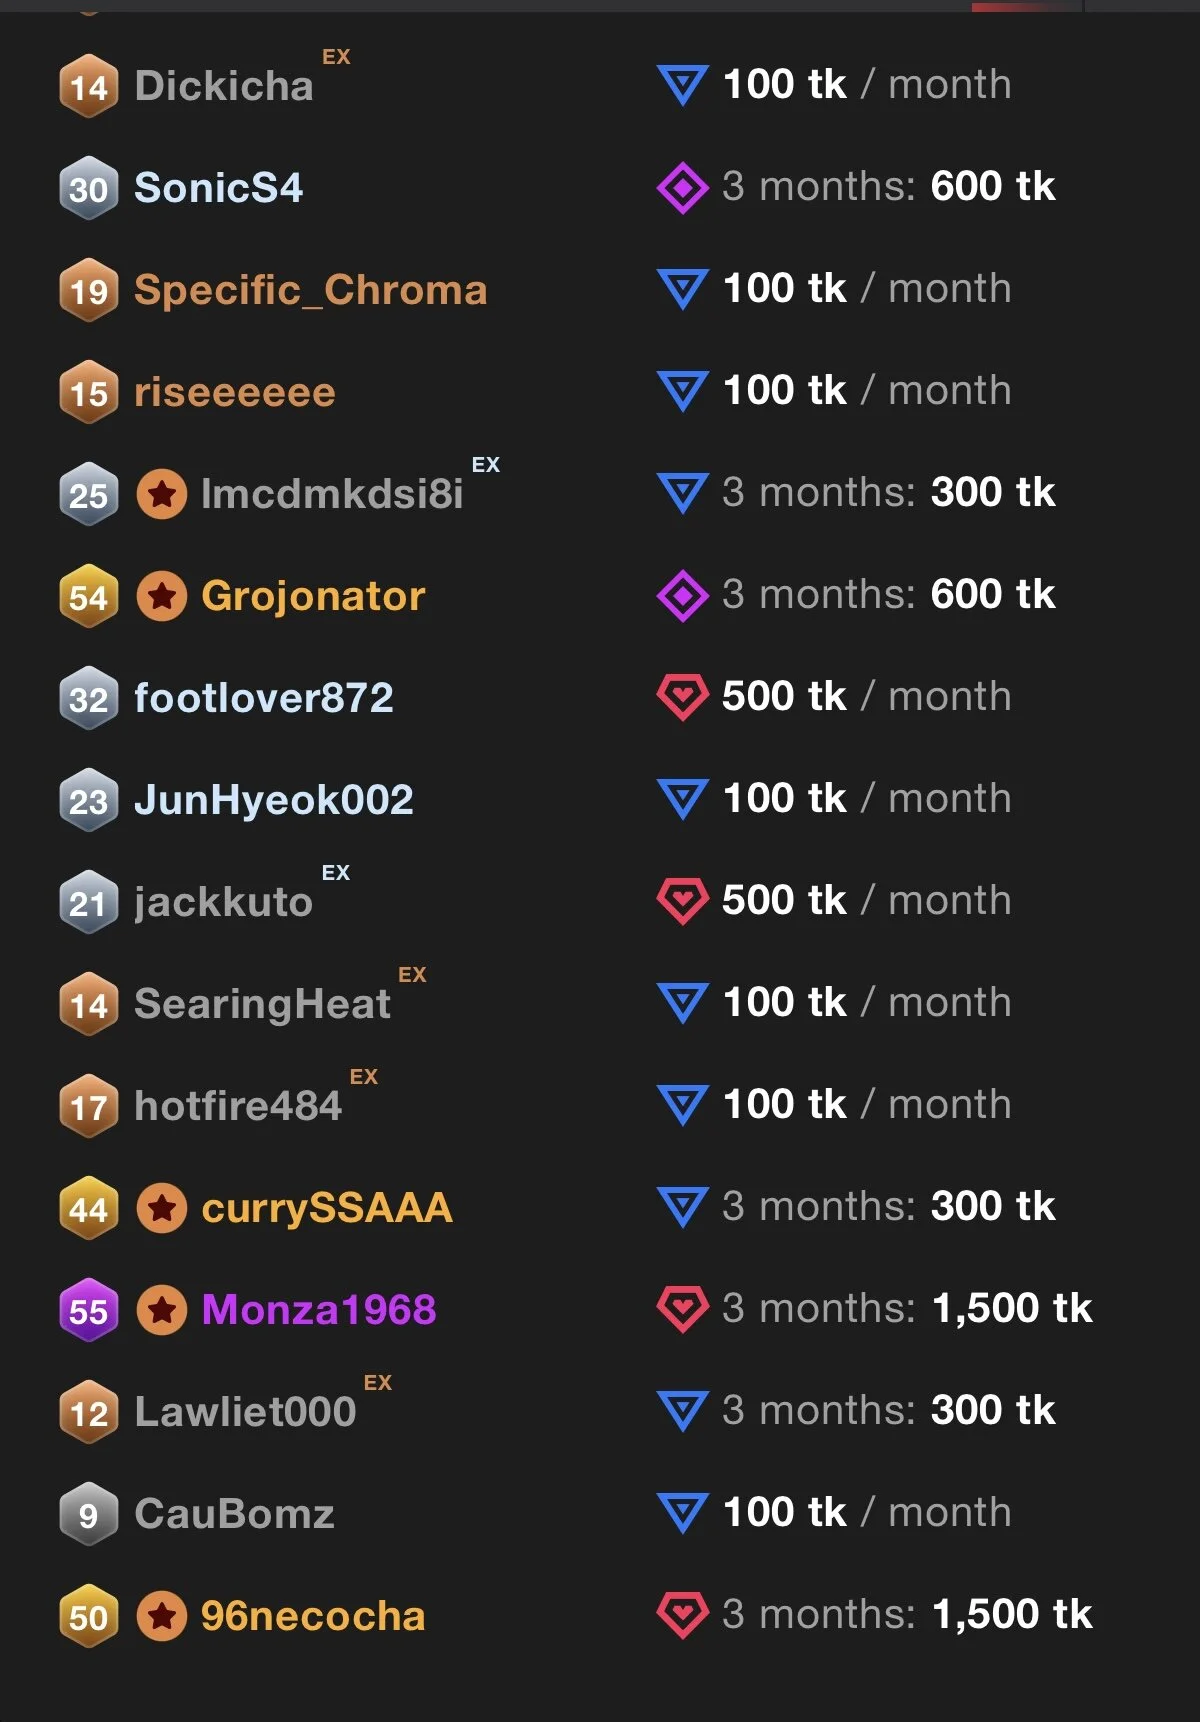1200x1722 pixels.
Task: Click the red heart gem icon for 96necocha
Action: point(683,1615)
